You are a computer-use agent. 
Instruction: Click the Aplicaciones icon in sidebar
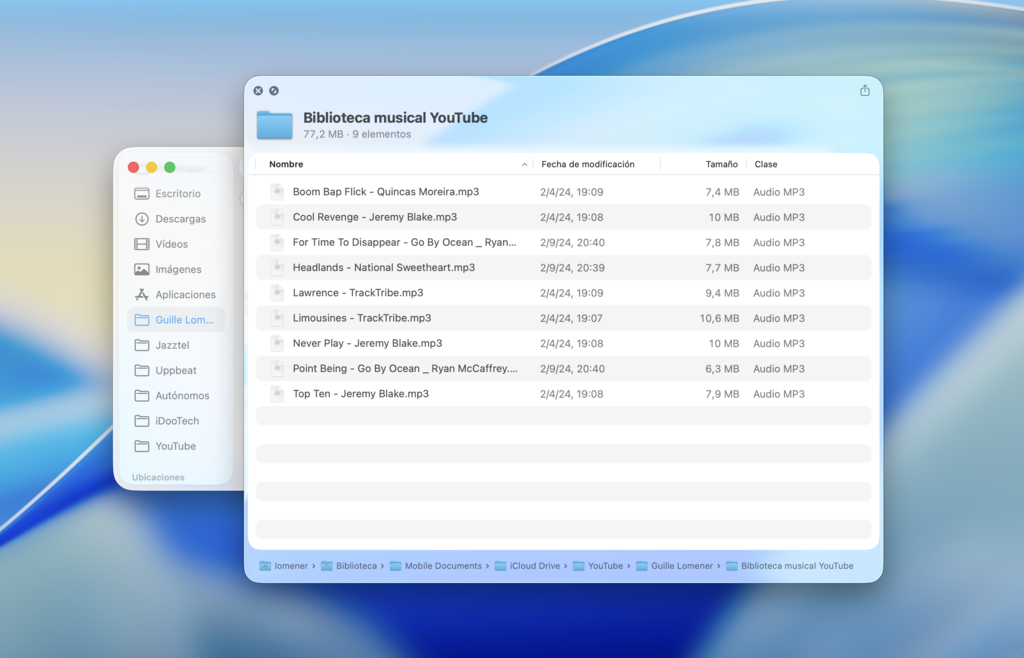[142, 294]
